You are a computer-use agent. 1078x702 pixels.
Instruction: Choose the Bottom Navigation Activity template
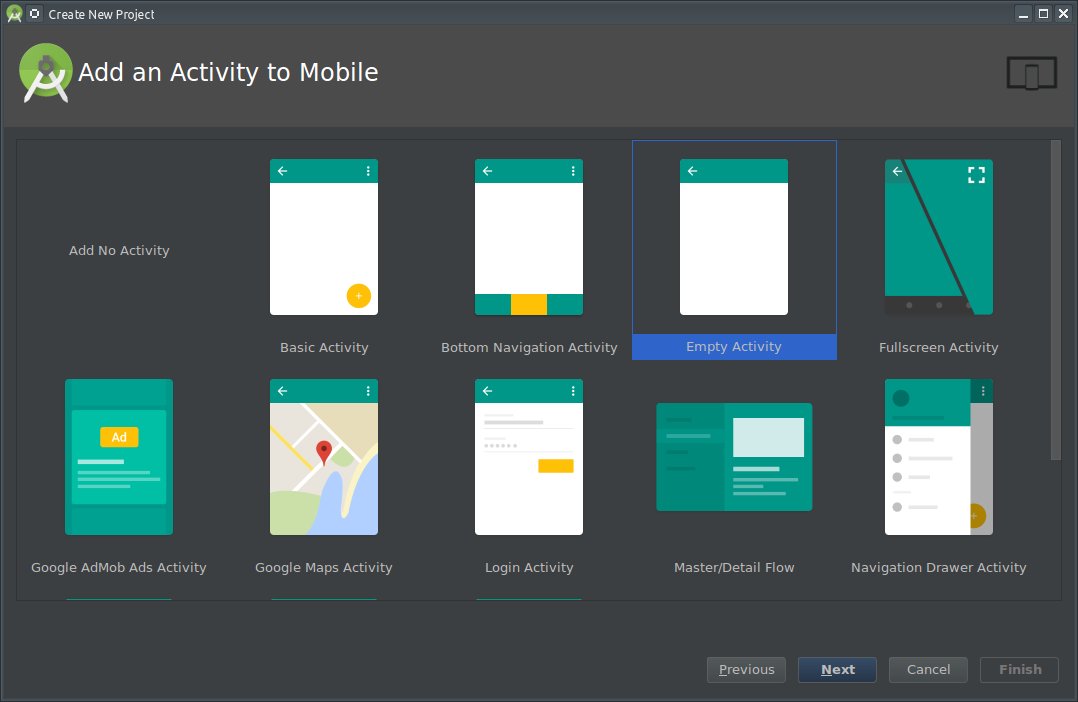528,237
